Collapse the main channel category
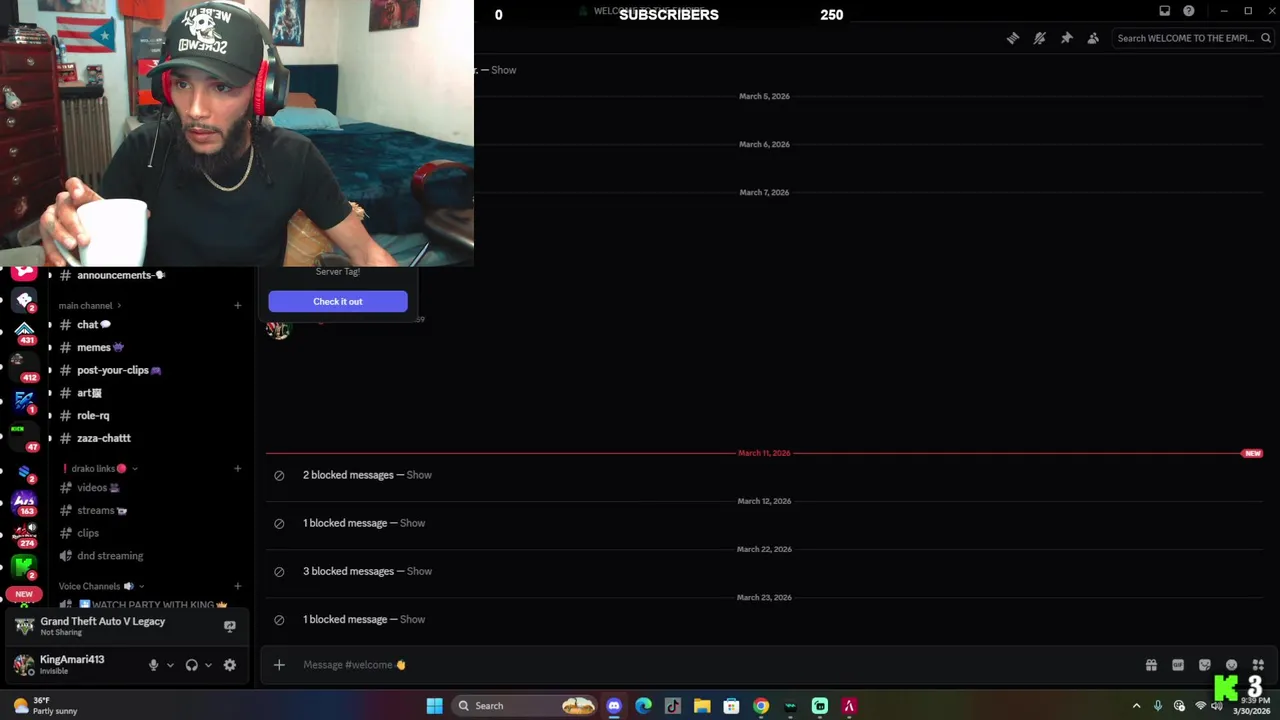1280x720 pixels. tap(89, 305)
